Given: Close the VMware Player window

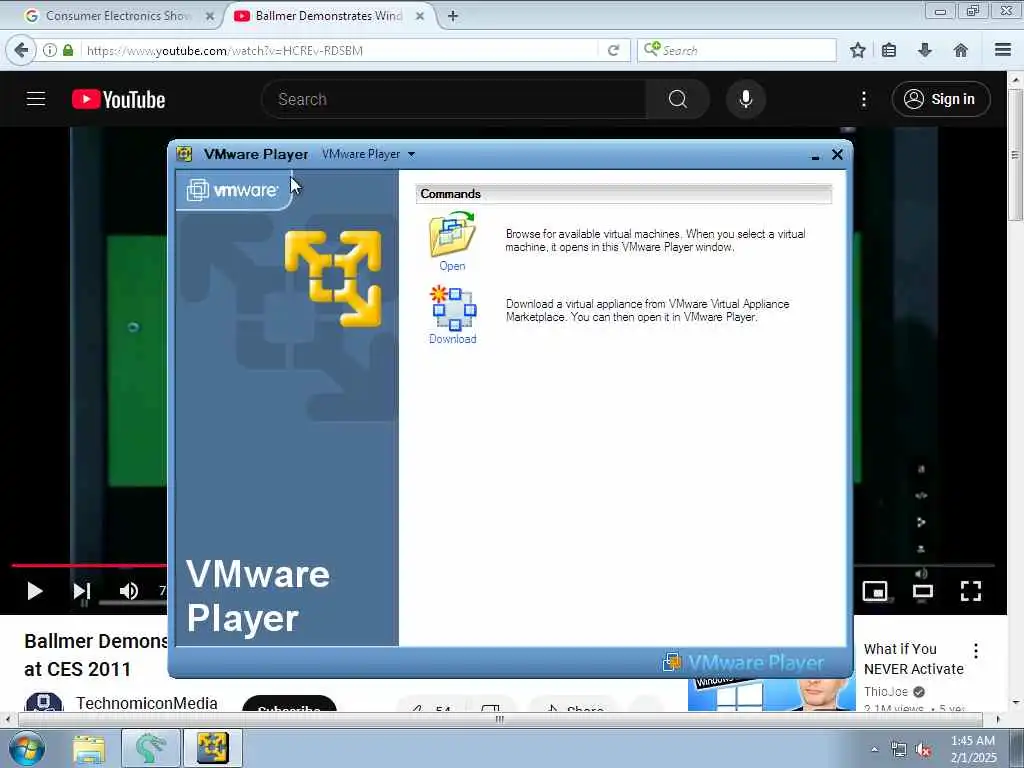Looking at the screenshot, I should pyautogui.click(x=837, y=155).
